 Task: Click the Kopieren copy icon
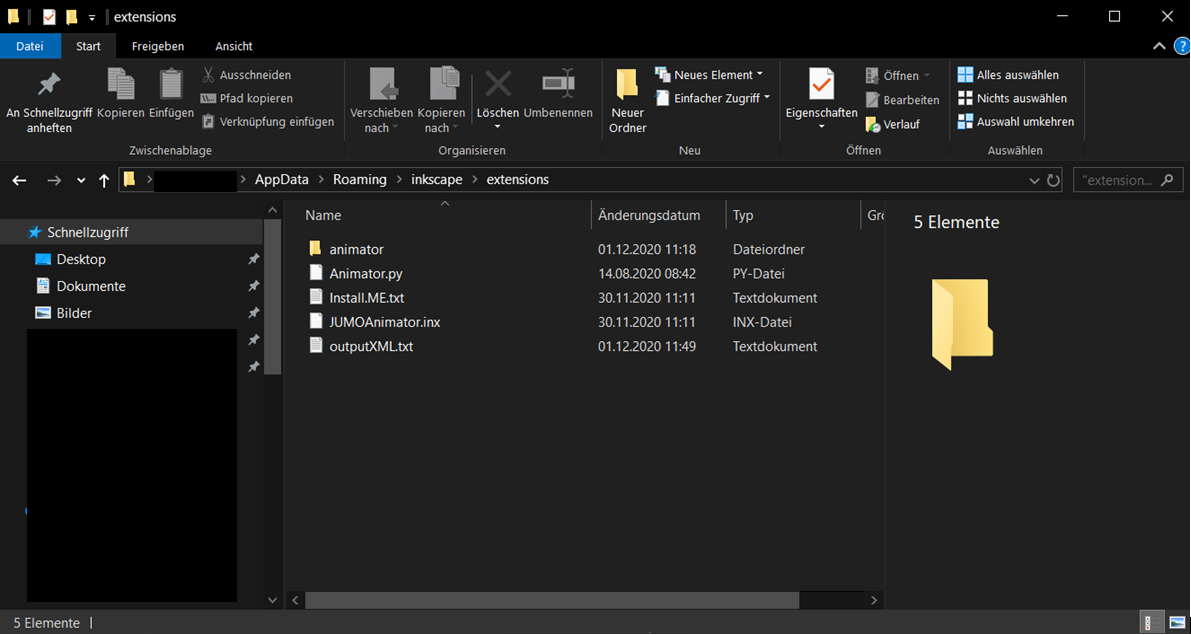[x=121, y=86]
